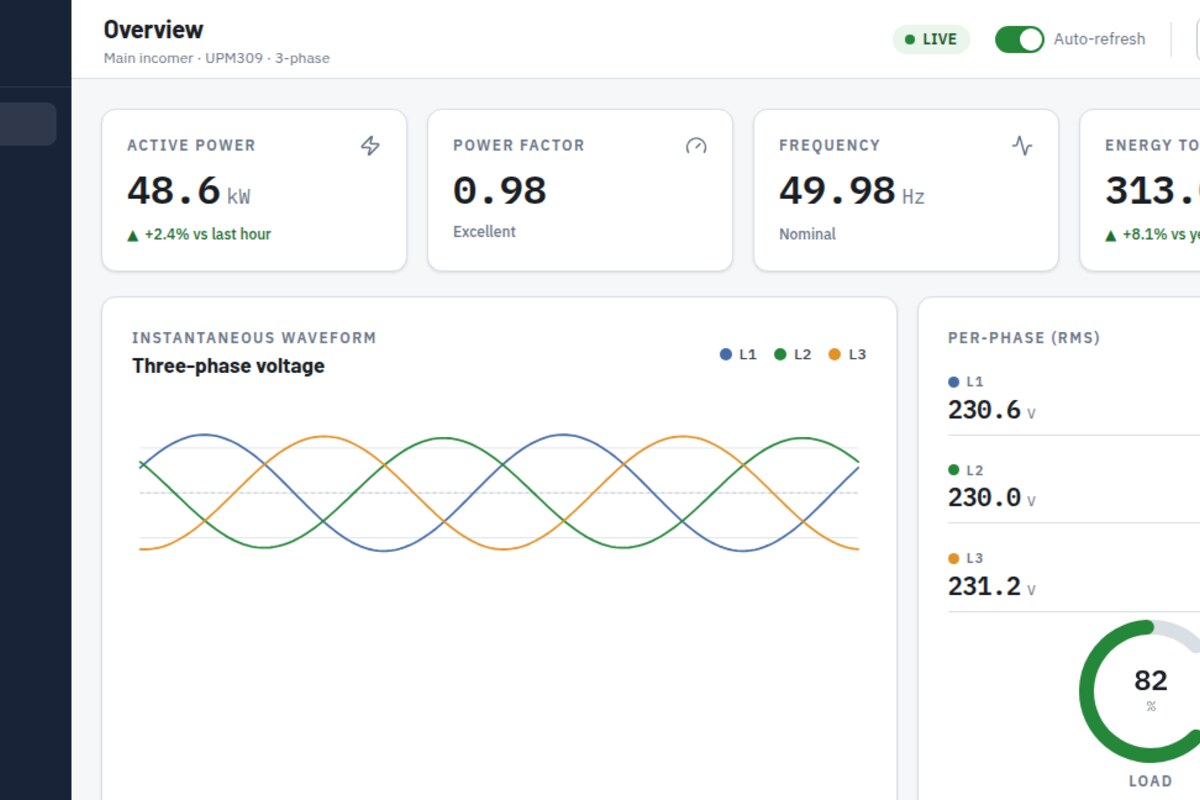The width and height of the screenshot is (1200, 800).
Task: Click the highlighted sidebar item
Action: (28, 124)
